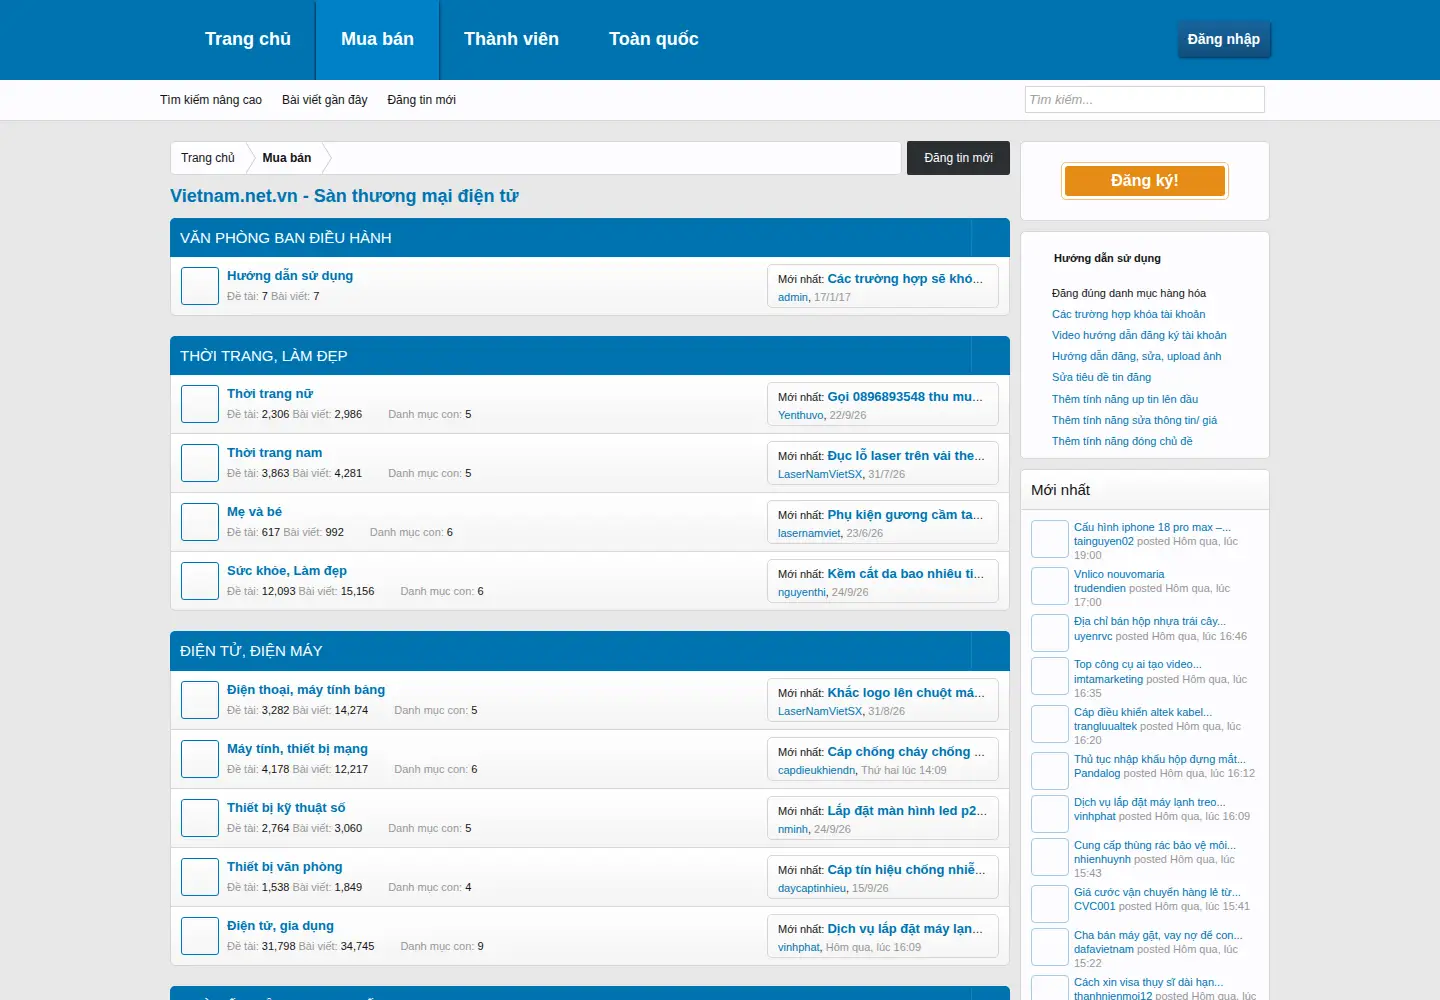Go to the Trang chủ main tab
Viewport: 1440px width, 1000px height.
point(248,40)
